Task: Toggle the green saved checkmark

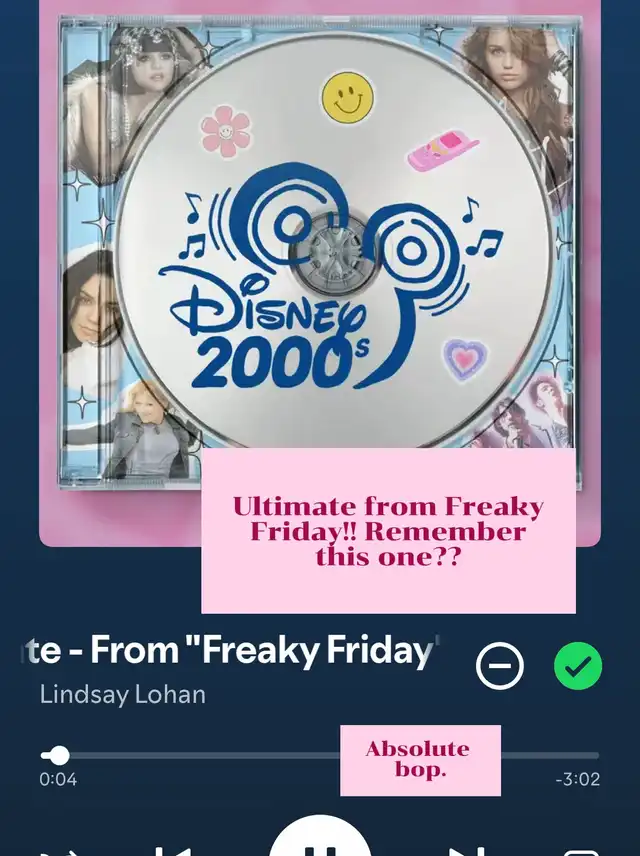Action: [x=578, y=665]
